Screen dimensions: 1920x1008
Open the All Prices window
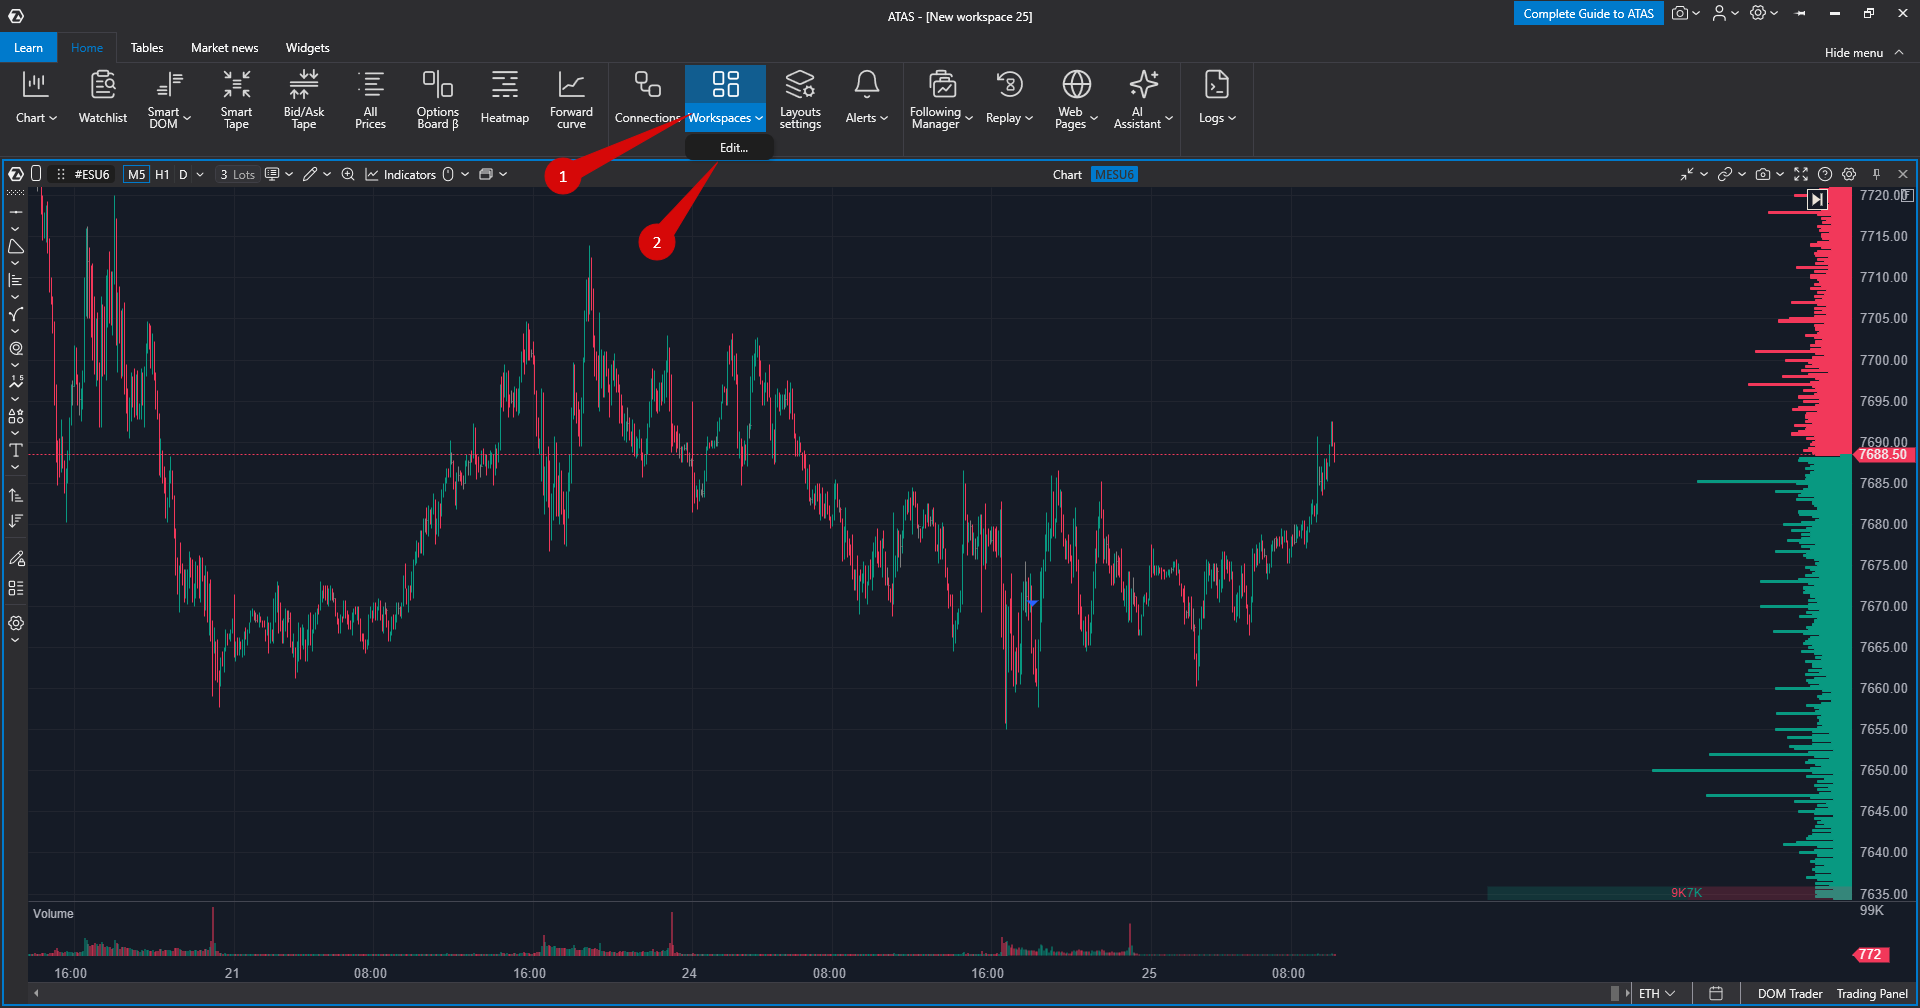tap(370, 98)
